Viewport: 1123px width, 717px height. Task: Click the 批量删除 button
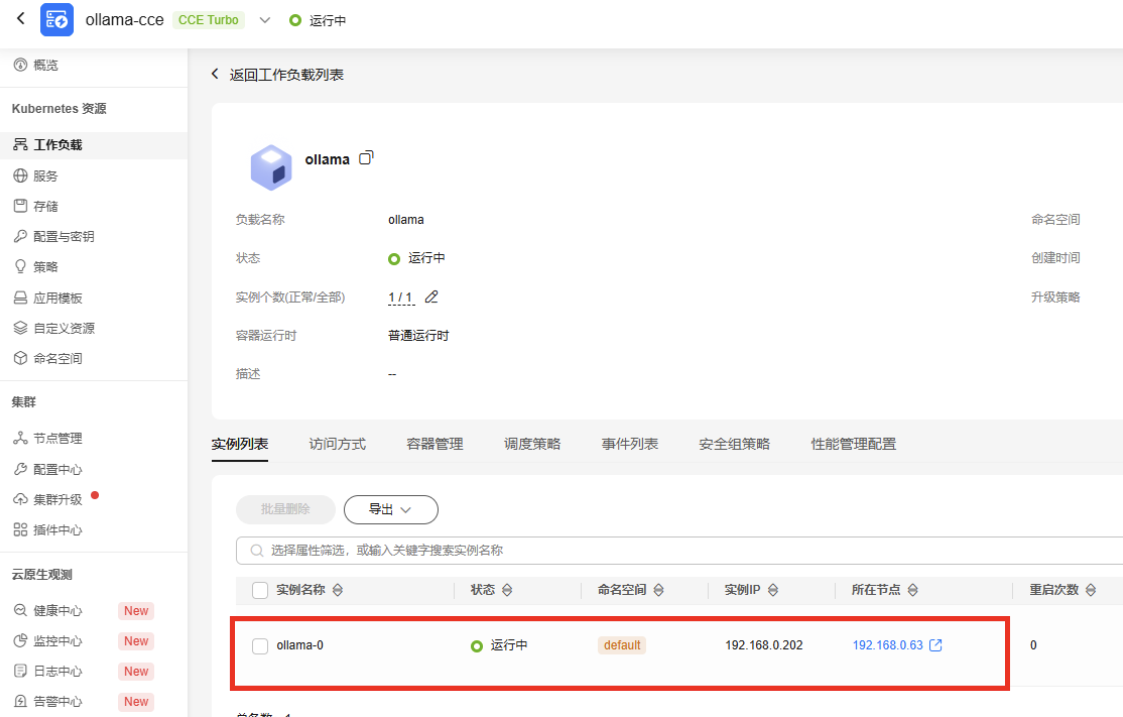(286, 509)
